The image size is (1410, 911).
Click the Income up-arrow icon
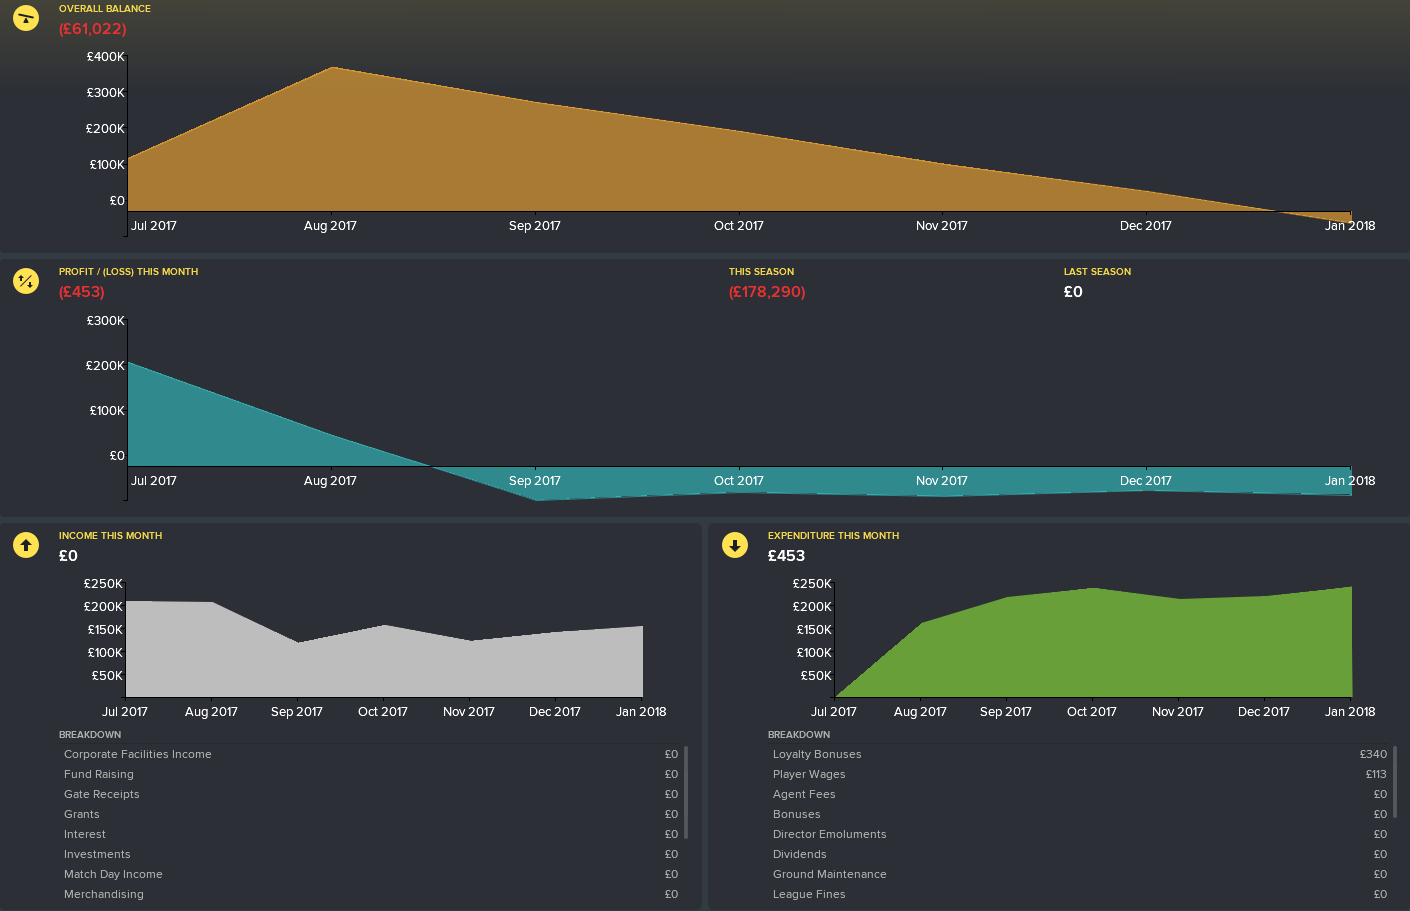pos(26,545)
